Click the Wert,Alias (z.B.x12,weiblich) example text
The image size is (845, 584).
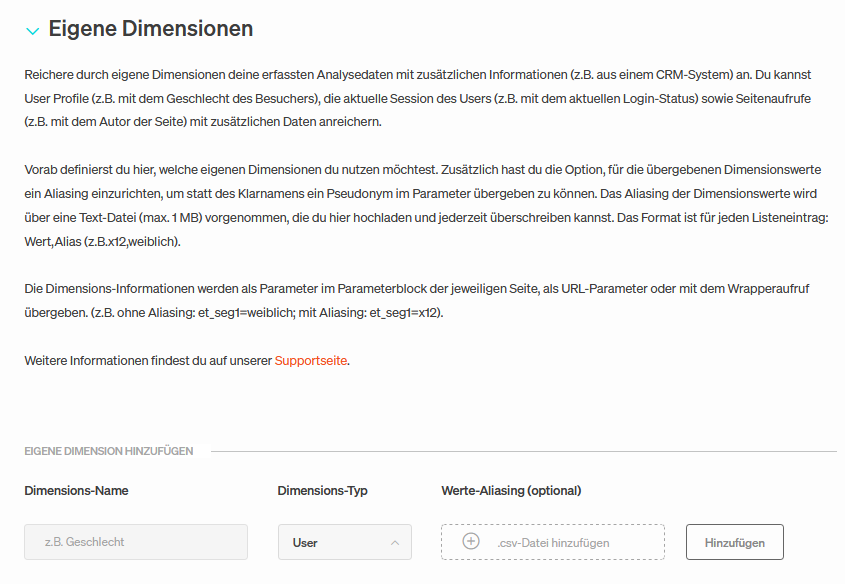coord(102,241)
